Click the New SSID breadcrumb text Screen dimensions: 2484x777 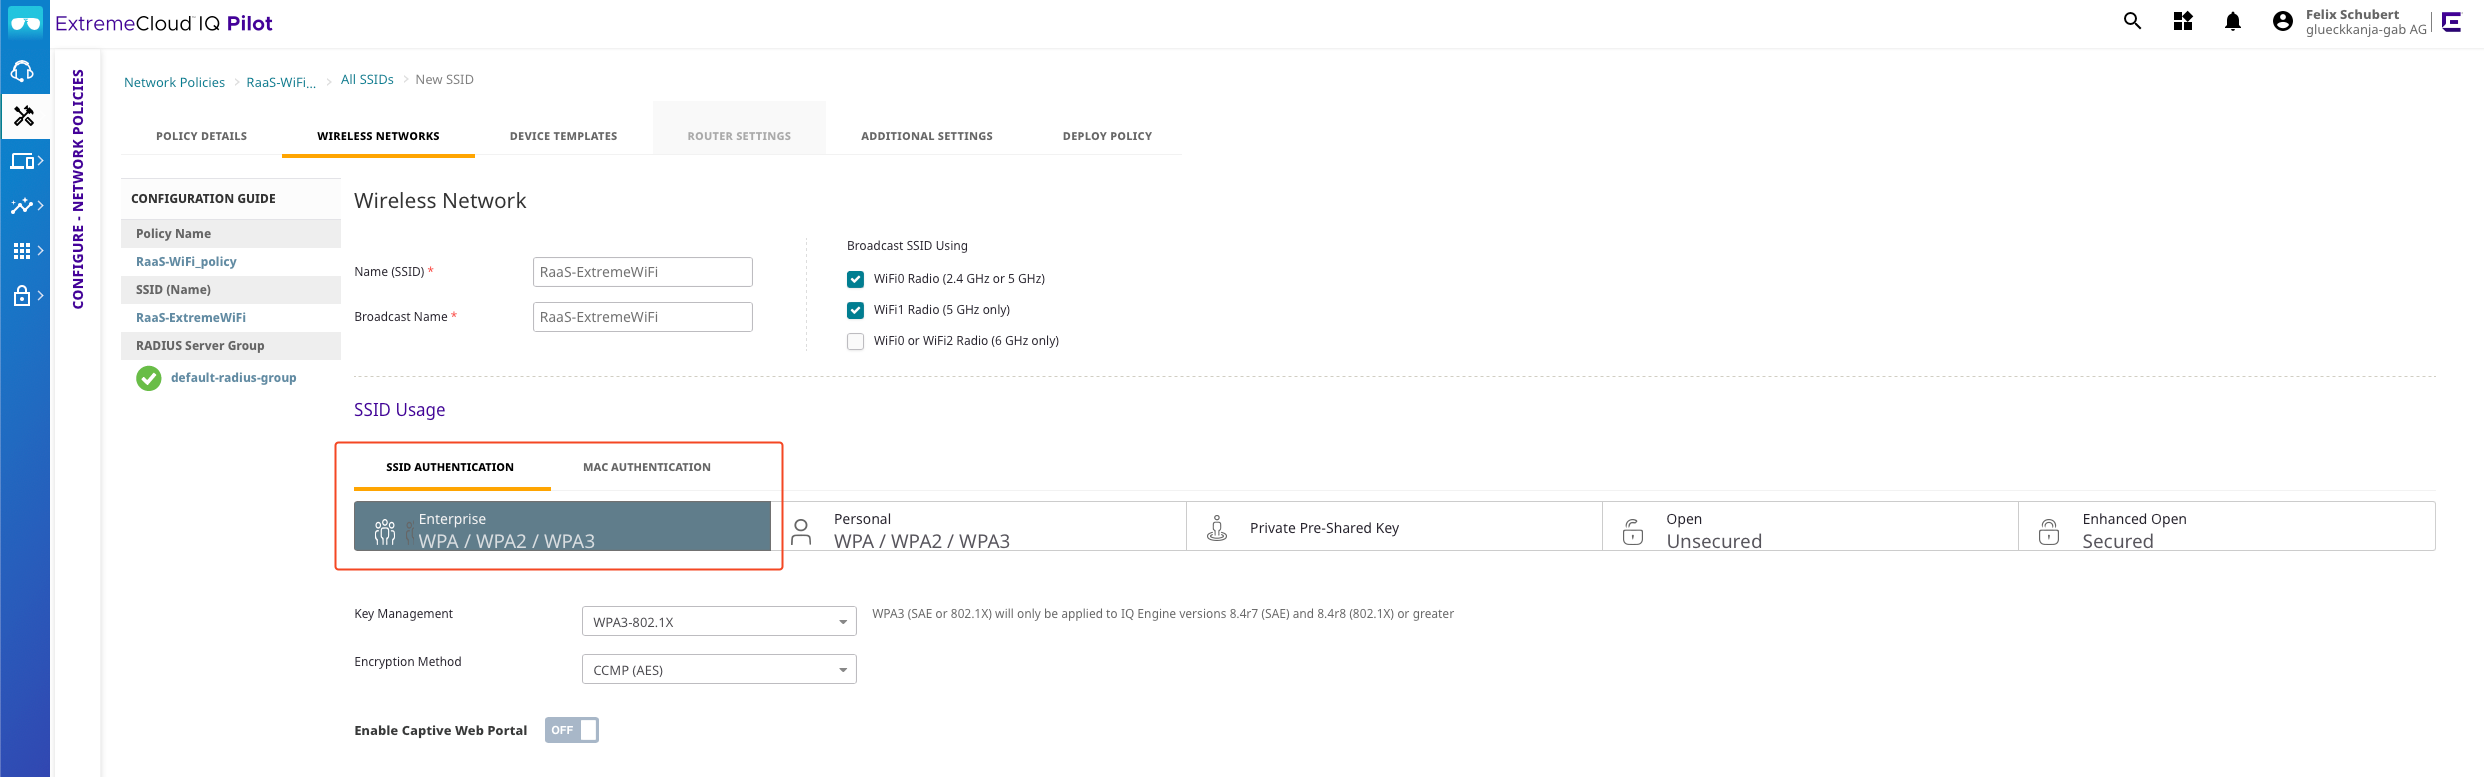click(x=444, y=79)
